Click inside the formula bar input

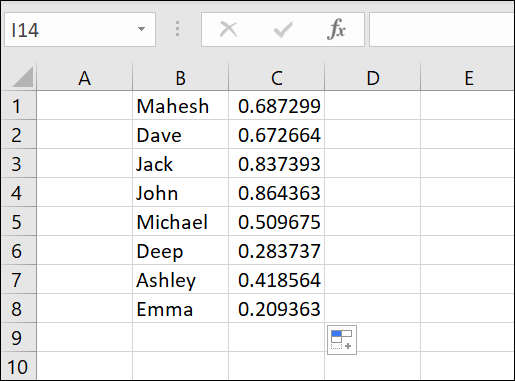[x=442, y=30]
